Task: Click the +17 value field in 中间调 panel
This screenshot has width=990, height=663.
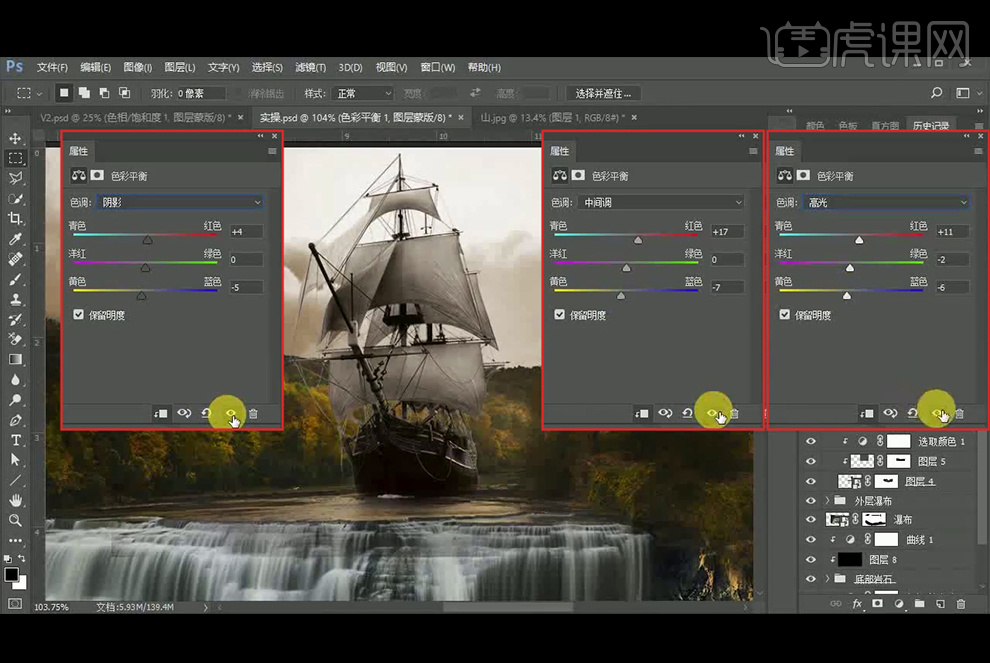Action: point(727,232)
